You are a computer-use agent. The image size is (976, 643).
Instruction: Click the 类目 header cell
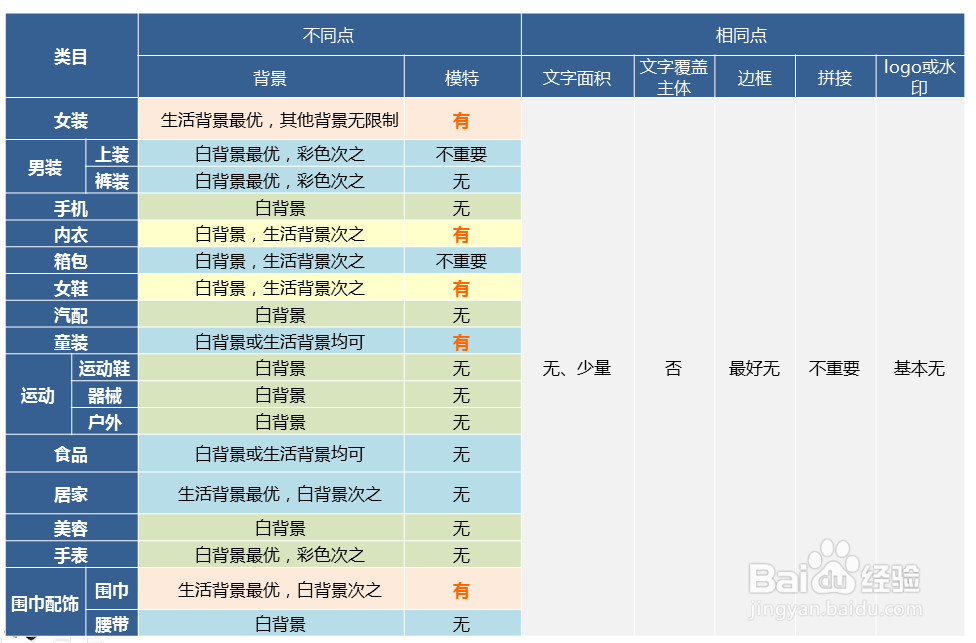[x=71, y=56]
